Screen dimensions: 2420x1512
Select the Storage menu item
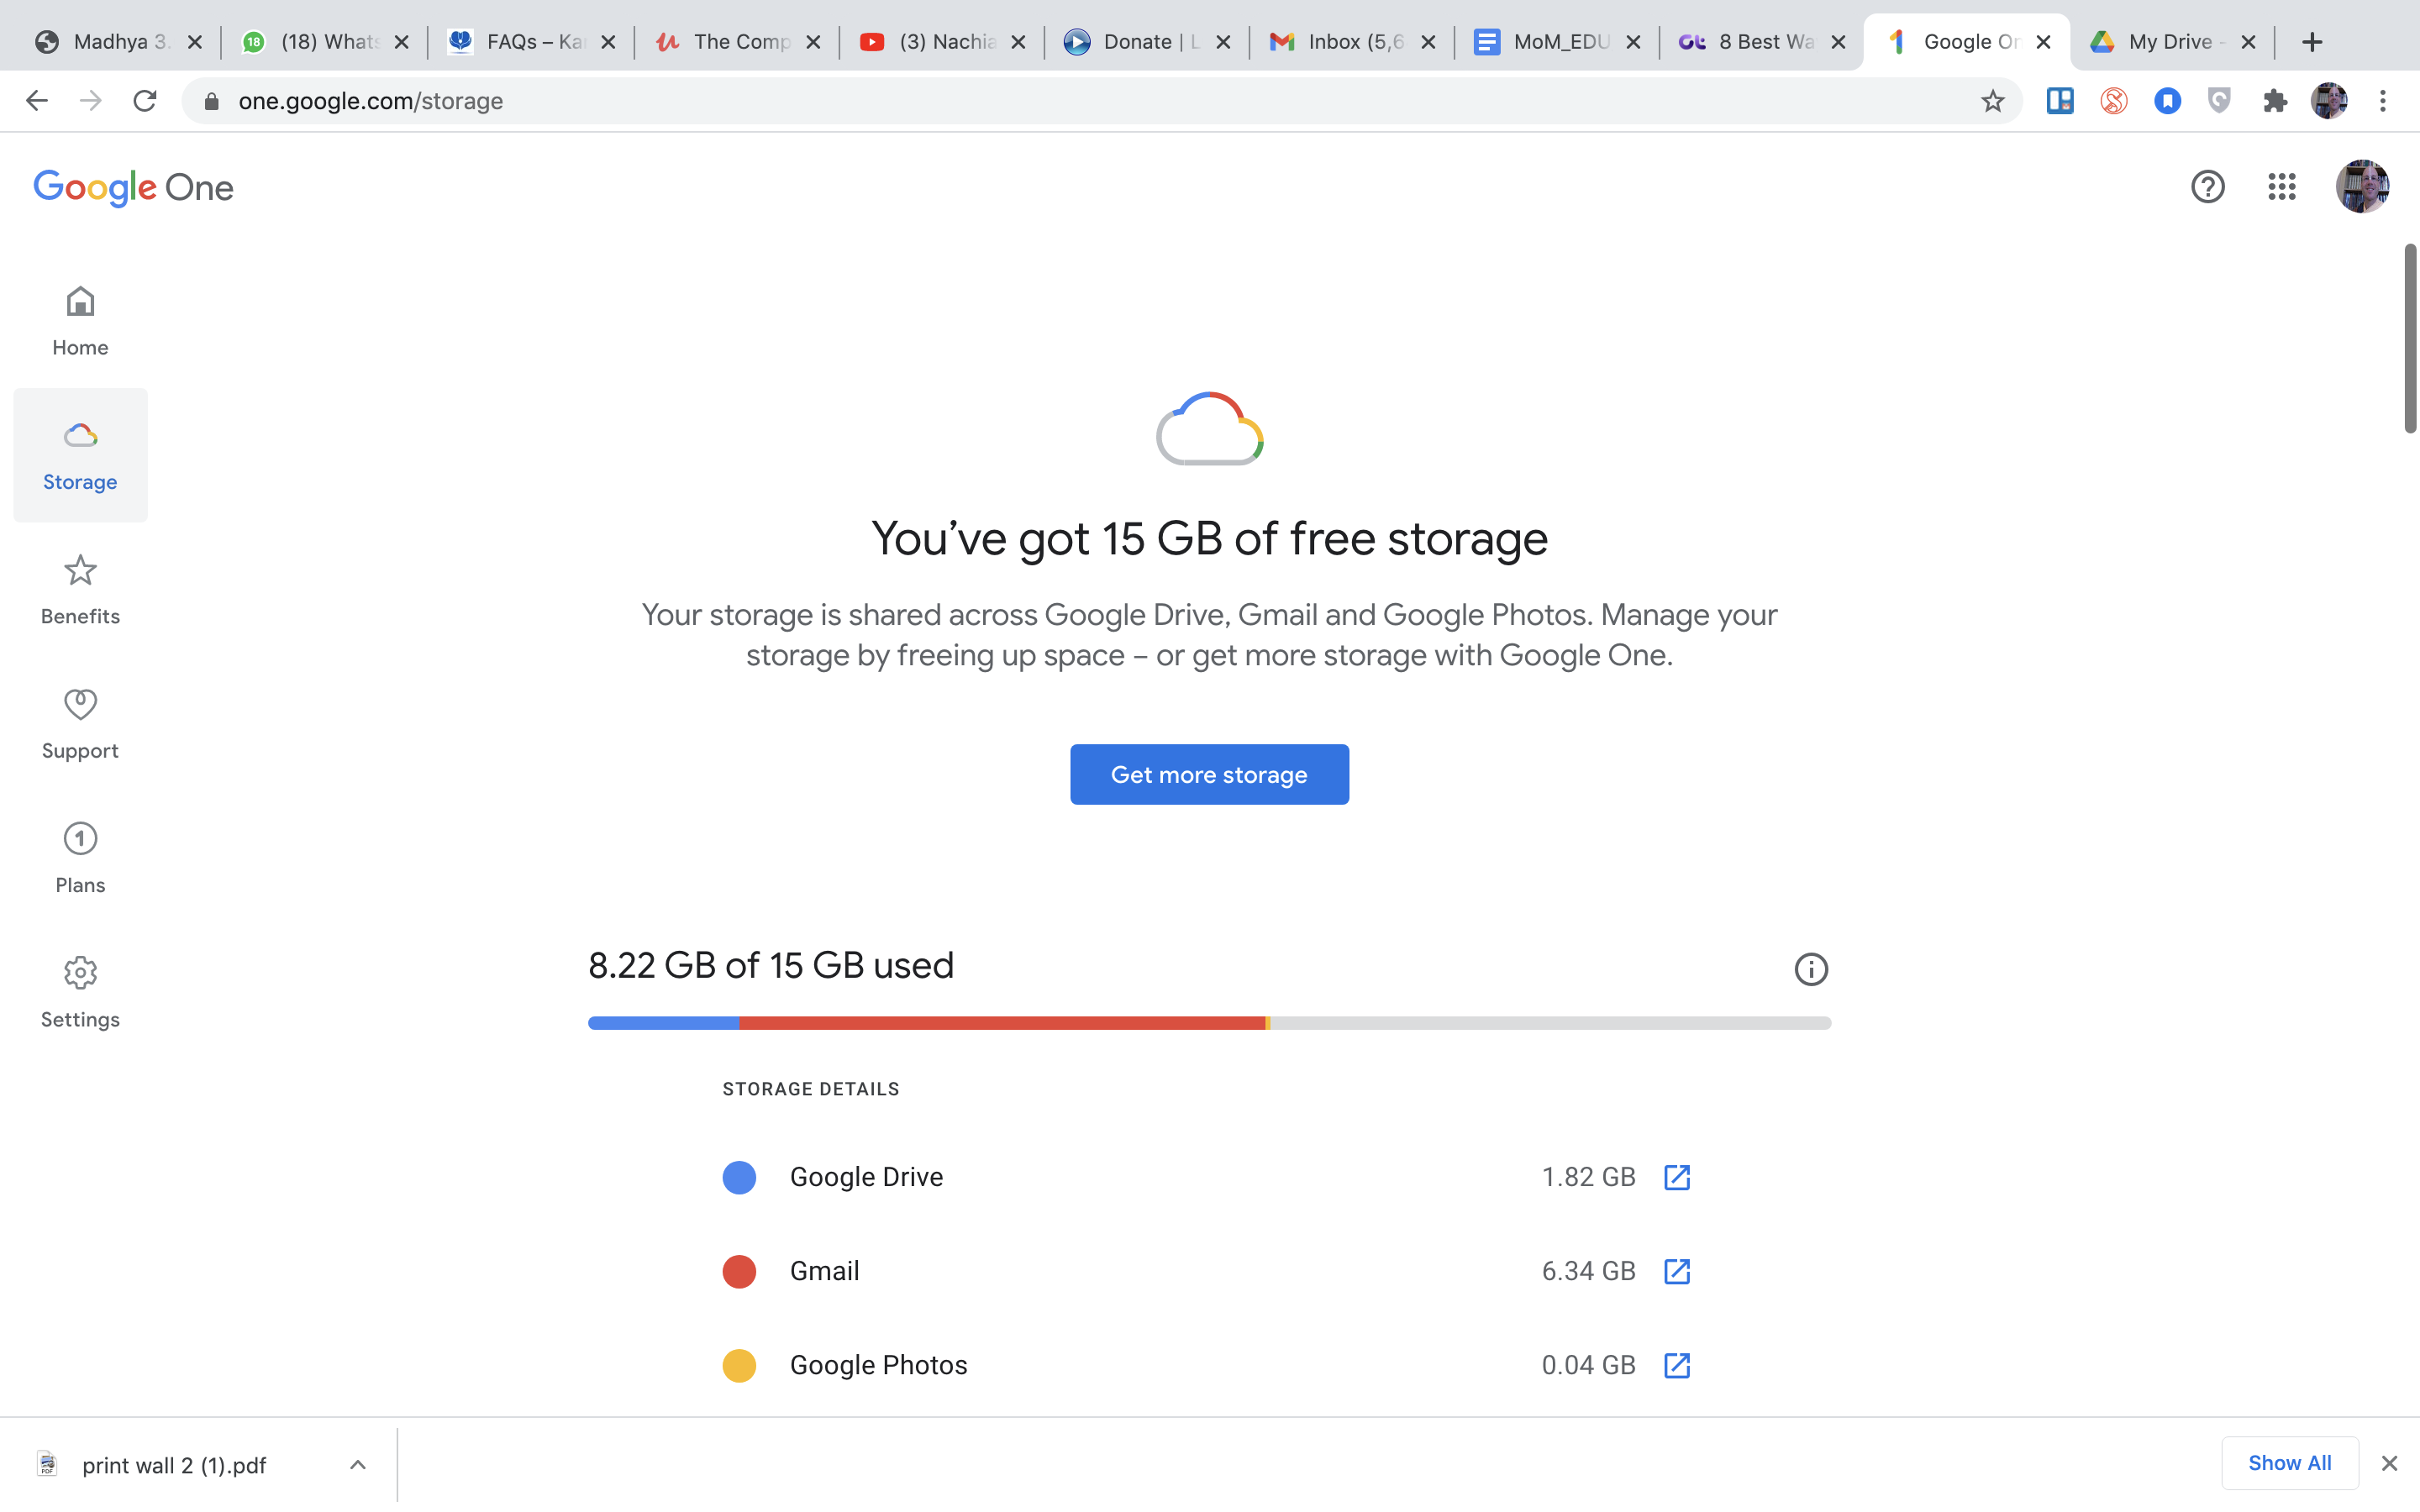(80, 454)
